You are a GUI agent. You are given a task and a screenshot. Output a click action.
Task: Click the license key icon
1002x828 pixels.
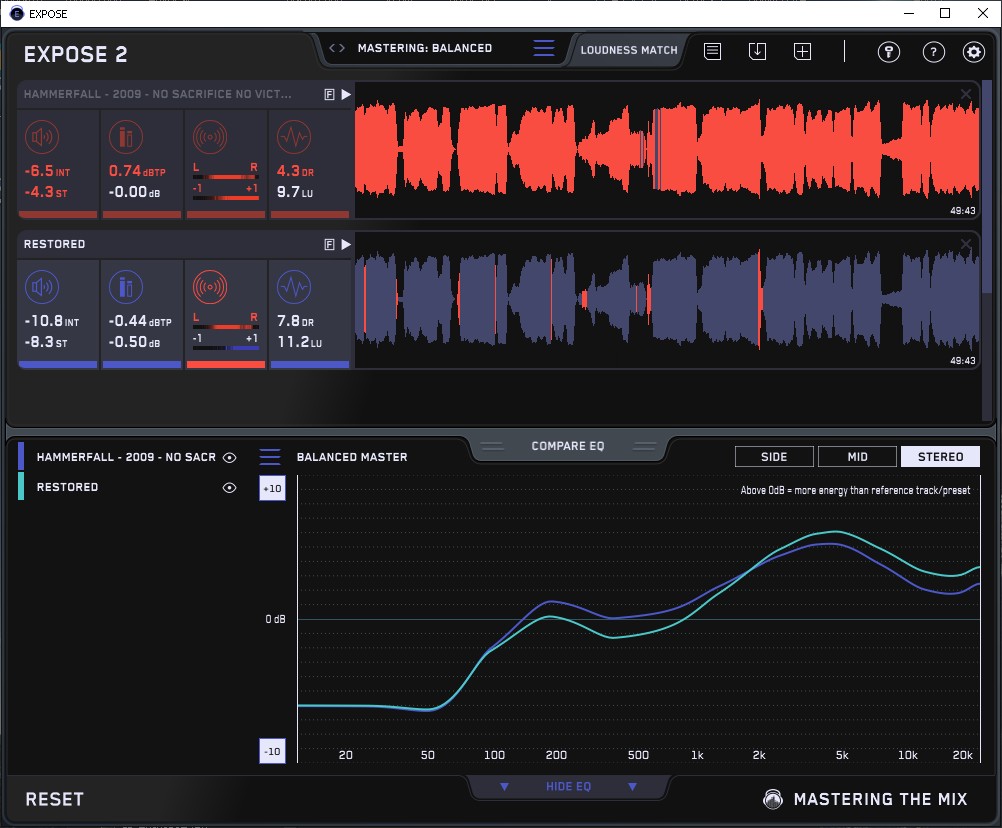coord(889,52)
